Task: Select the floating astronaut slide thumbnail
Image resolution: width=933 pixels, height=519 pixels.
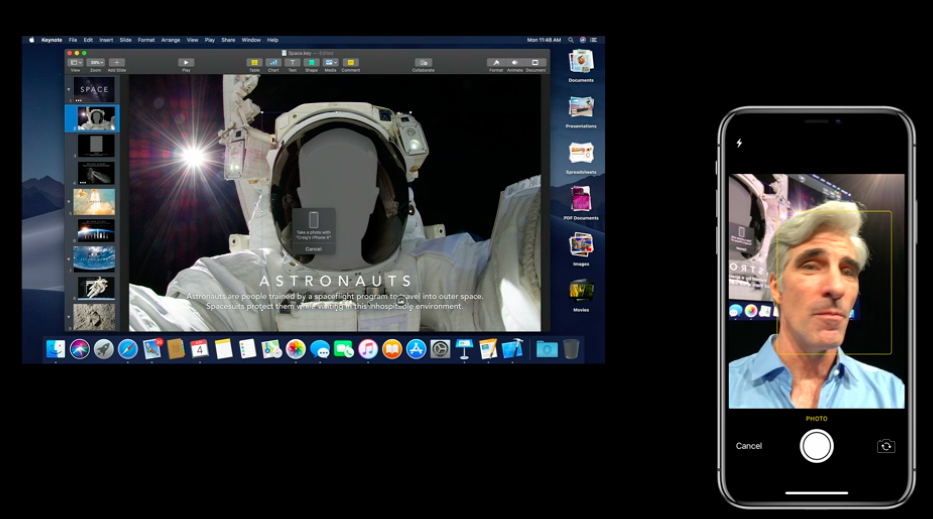Action: (x=96, y=287)
